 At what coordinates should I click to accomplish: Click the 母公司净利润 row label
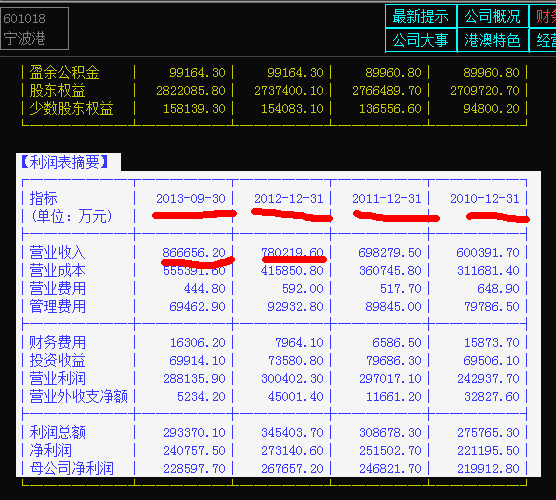point(71,468)
